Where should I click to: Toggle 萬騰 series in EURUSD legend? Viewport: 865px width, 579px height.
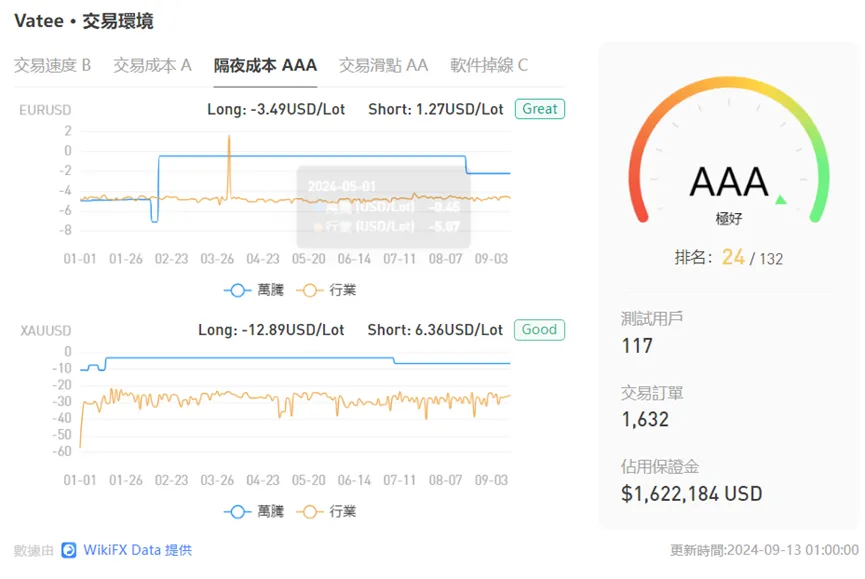point(254,290)
